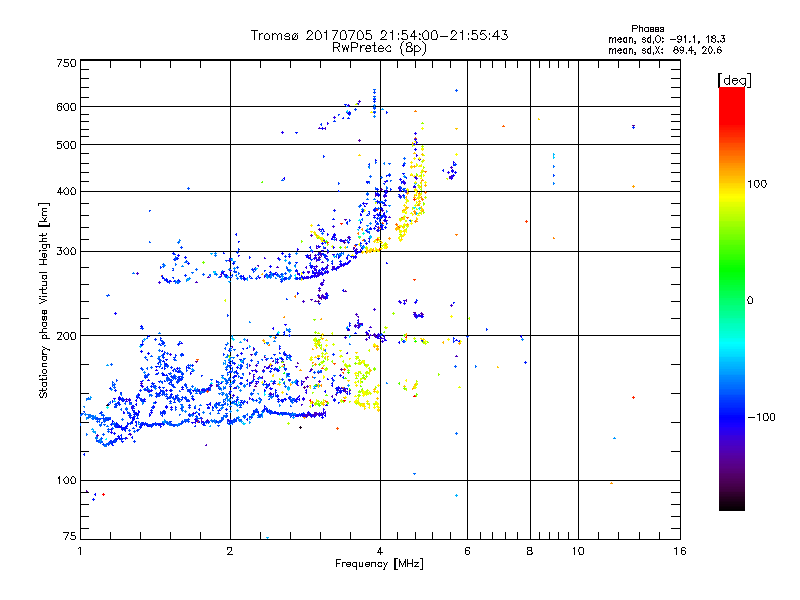Click the x-axis tick label '16'

[680, 551]
